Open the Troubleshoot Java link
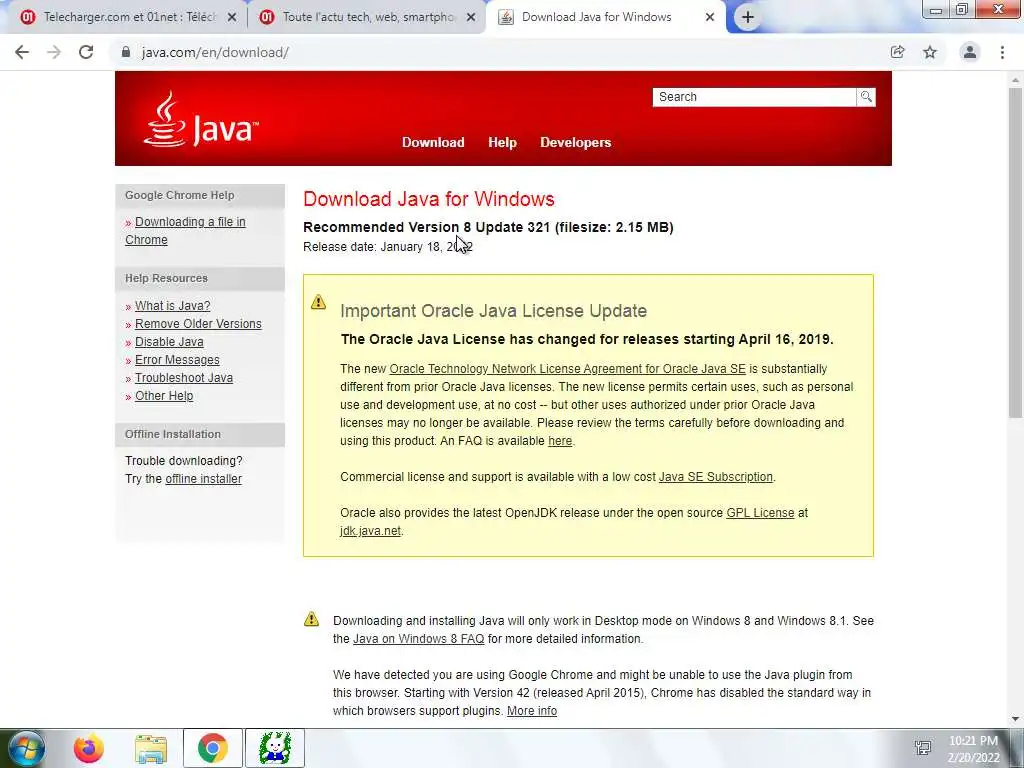 coord(184,377)
